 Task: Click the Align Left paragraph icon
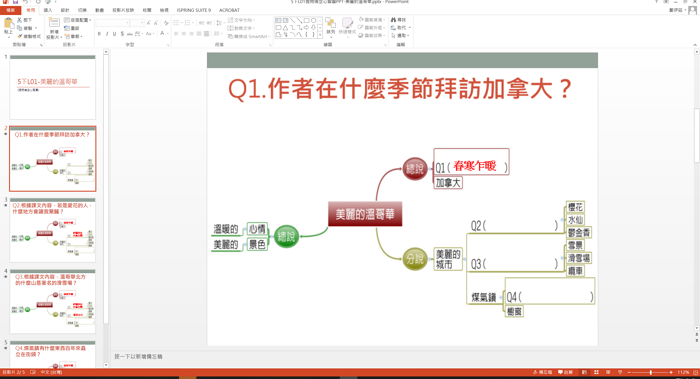point(176,33)
